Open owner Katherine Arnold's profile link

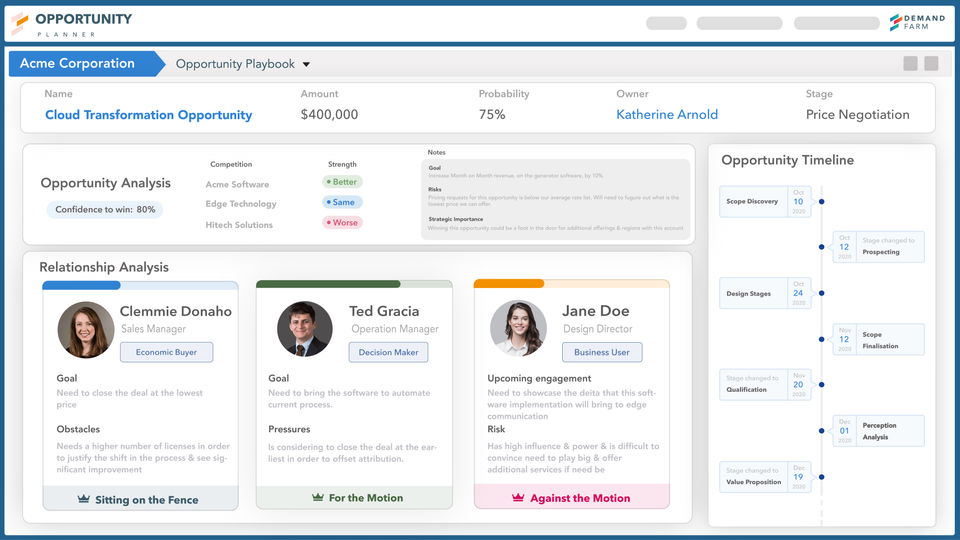point(667,114)
